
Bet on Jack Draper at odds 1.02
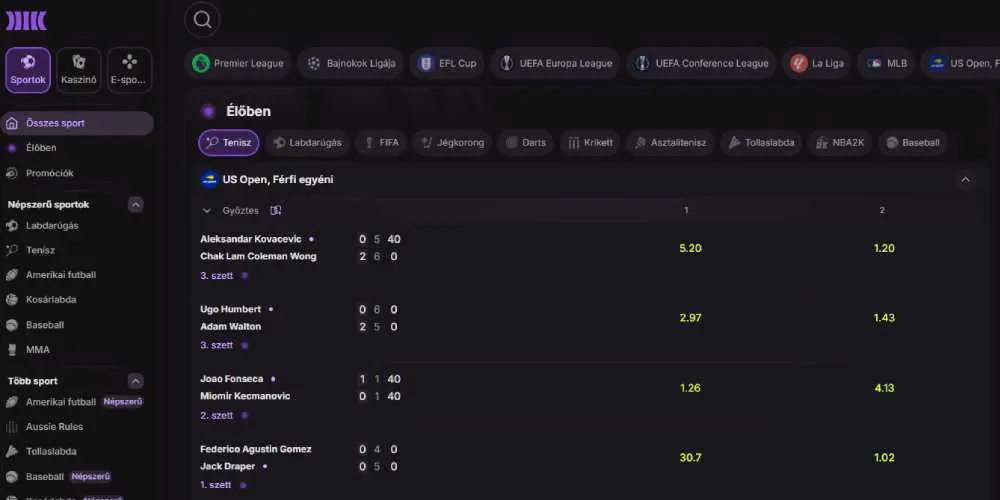coord(884,457)
